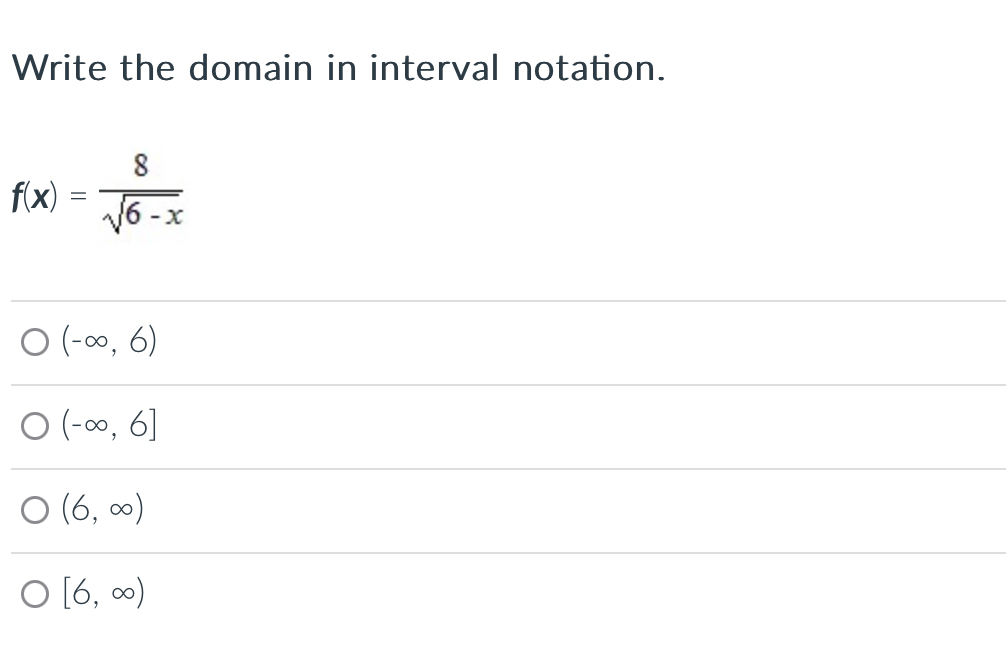Click the divider line above the answer choices

pyautogui.click(x=500, y=301)
